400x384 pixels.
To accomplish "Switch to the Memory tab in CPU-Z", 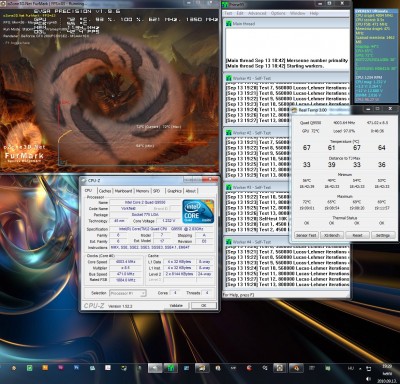I will tap(142, 191).
